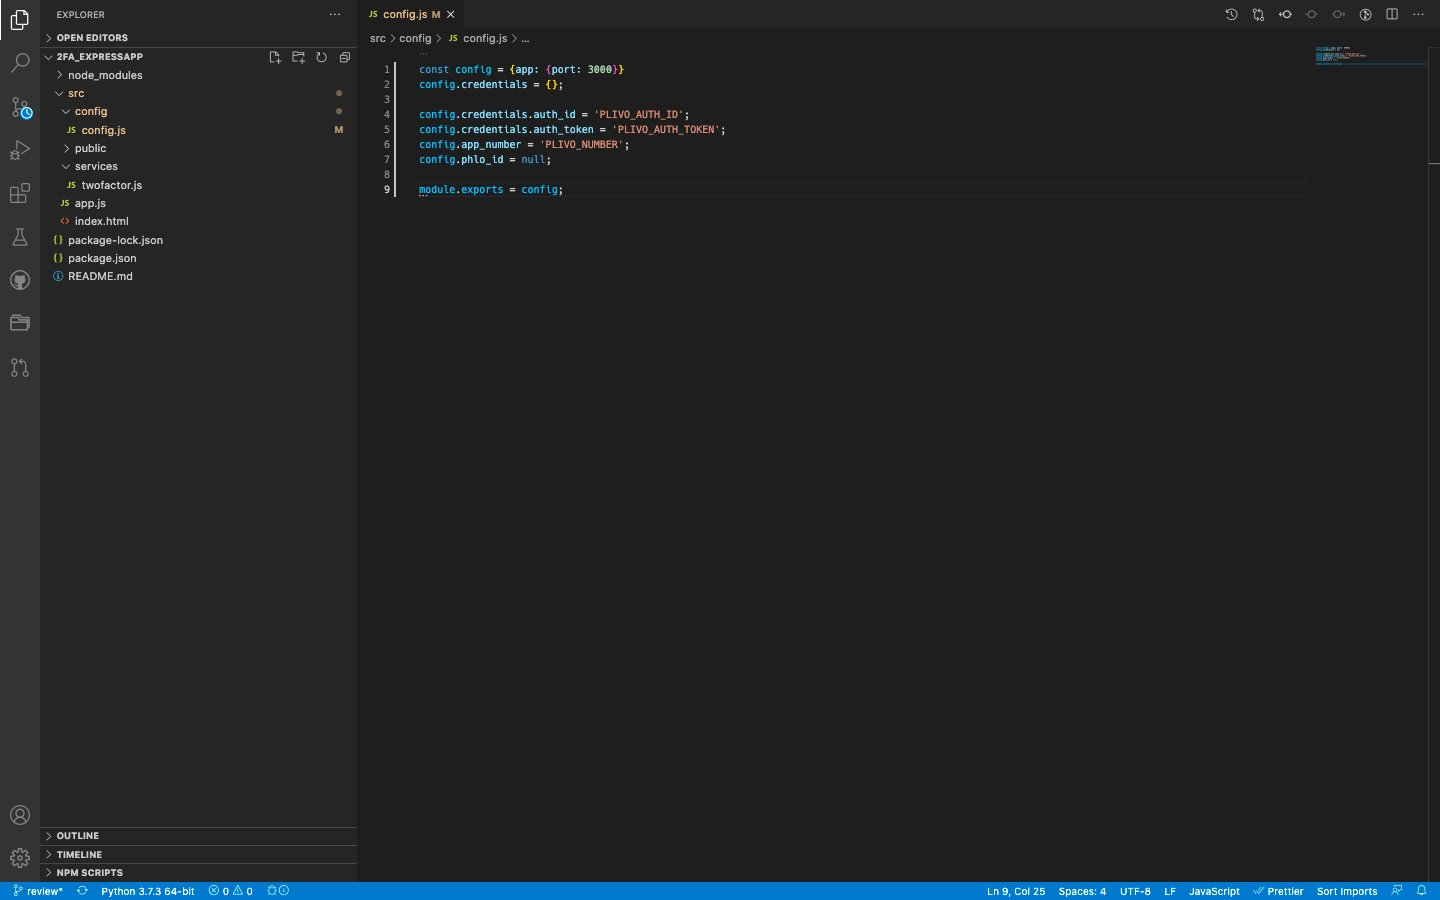Select the Python 3.7.3 64-bit interpreter
Image resolution: width=1440 pixels, height=900 pixels.
tap(147, 891)
